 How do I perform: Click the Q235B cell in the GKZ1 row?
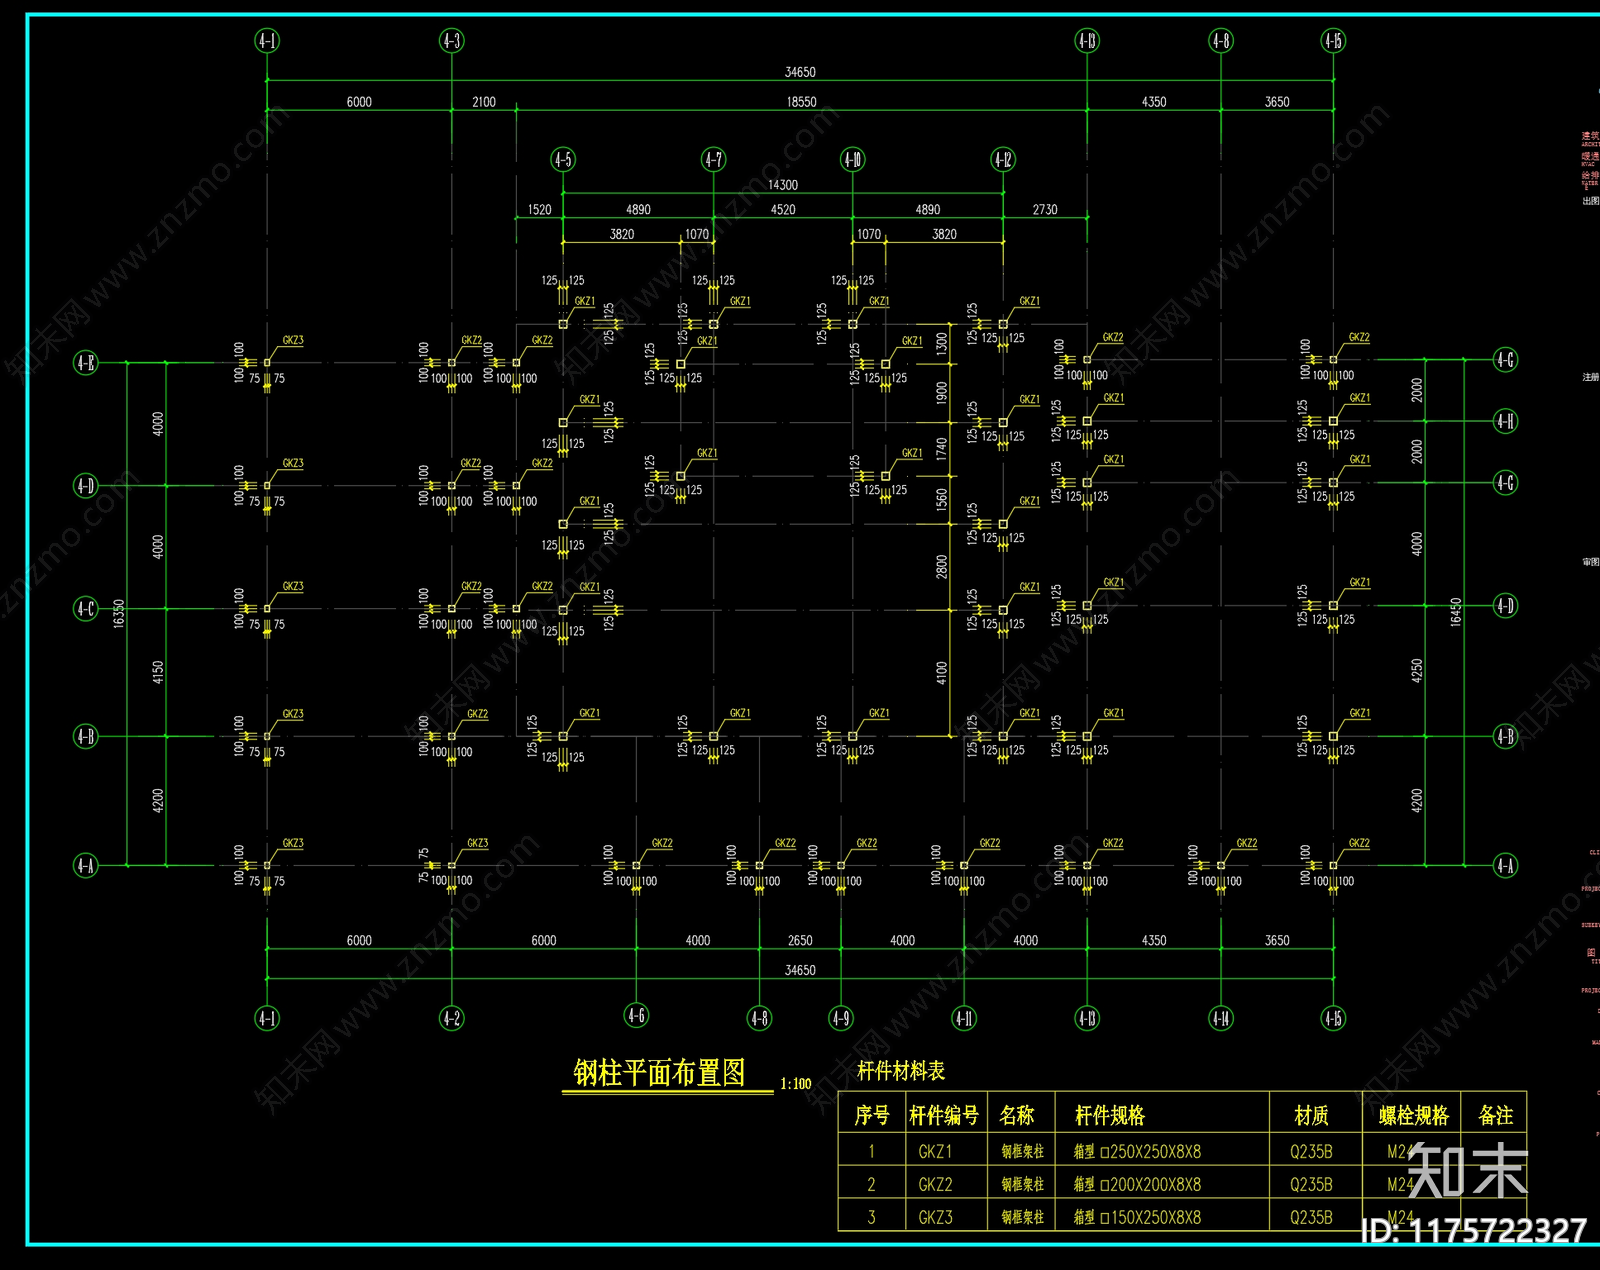1311,1152
